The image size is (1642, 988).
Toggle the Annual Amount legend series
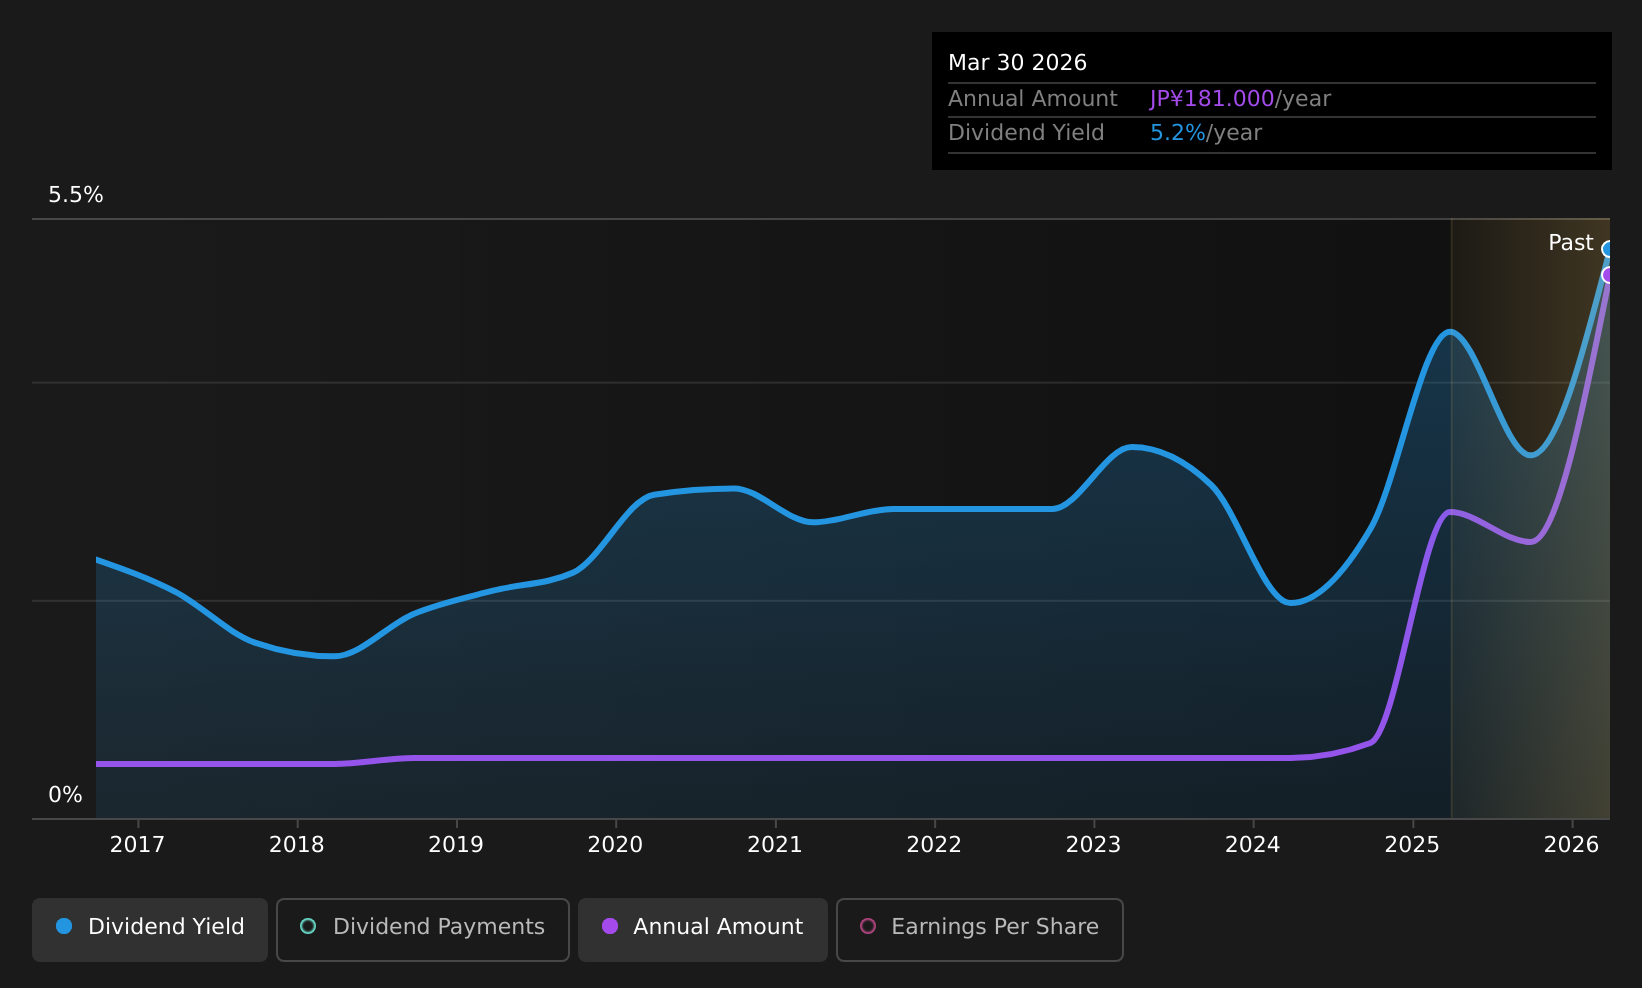[x=703, y=929]
